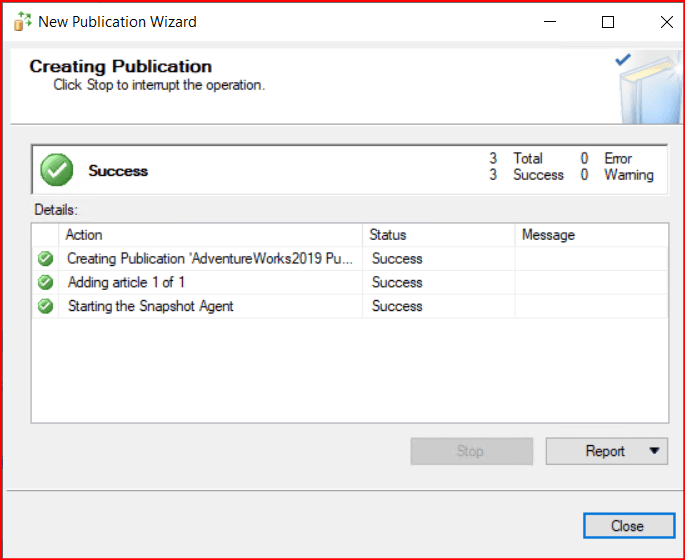Maximize the New Publication Wizard window
Screen dimensions: 685x560
(608, 22)
